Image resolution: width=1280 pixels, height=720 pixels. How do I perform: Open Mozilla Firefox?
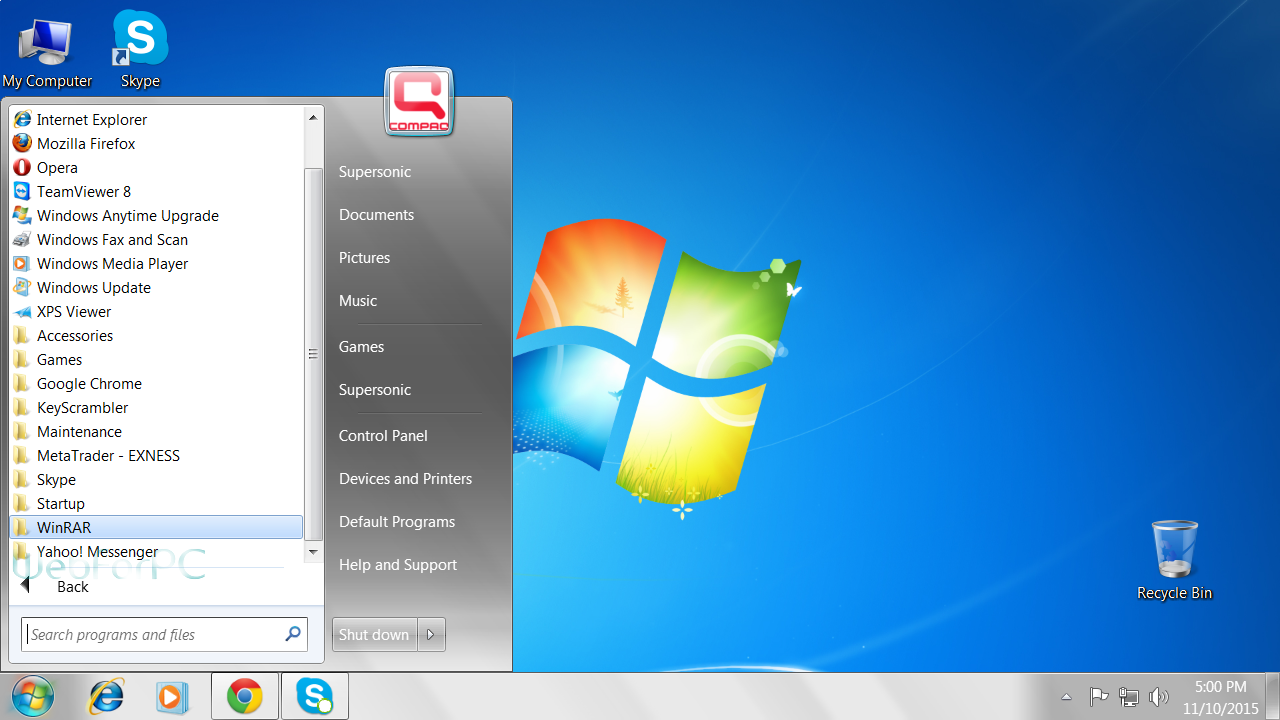(x=86, y=143)
